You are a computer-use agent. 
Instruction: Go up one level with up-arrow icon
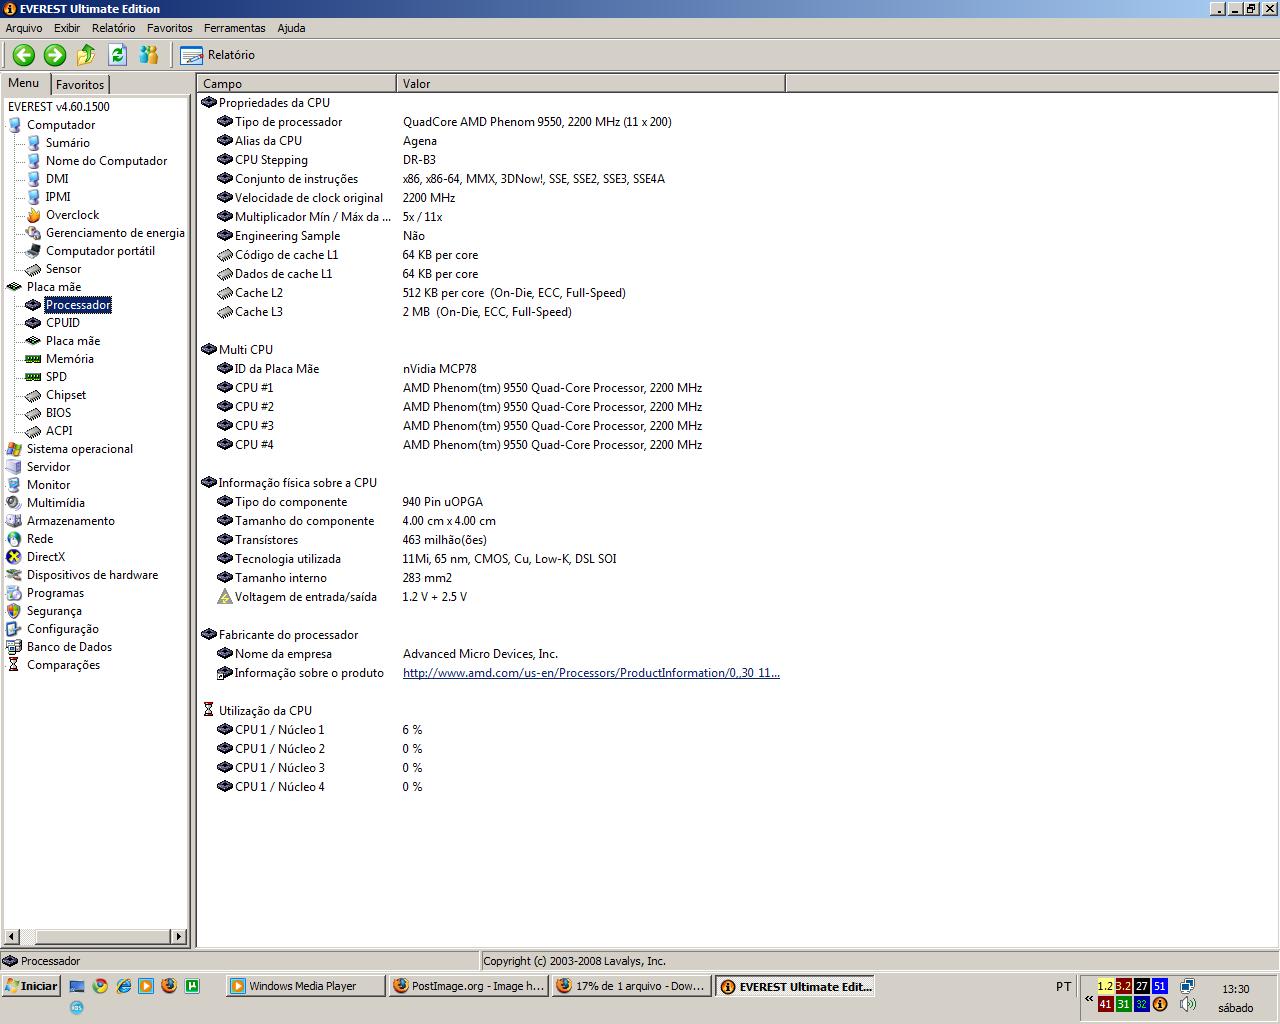point(86,55)
